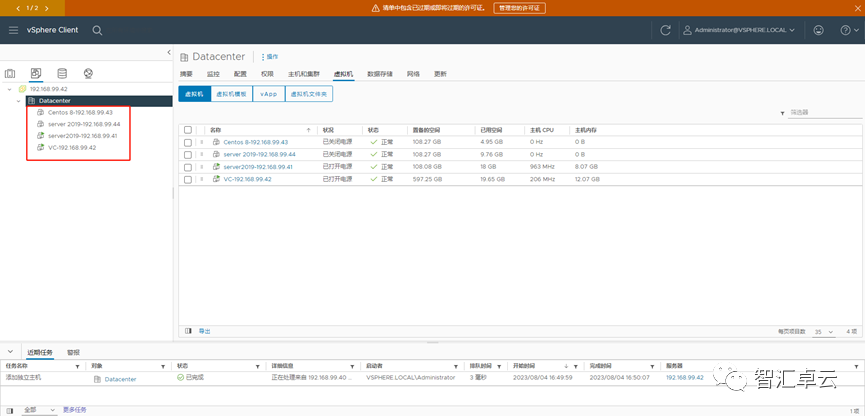Filter the 状态 column in tasks panel
The image size is (865, 416).
(258, 366)
